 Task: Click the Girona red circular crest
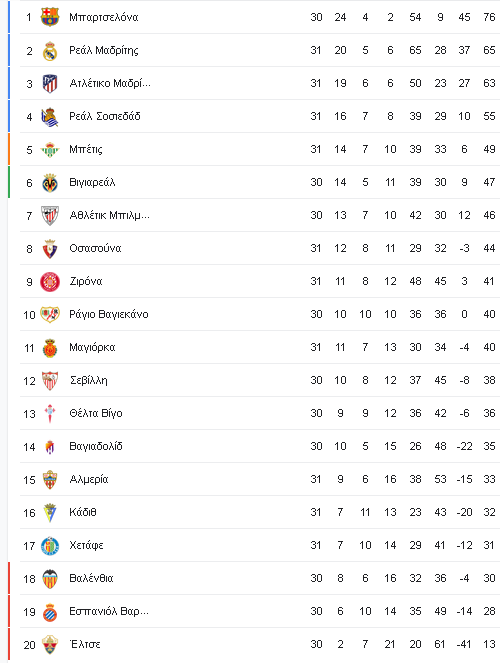tap(50, 282)
